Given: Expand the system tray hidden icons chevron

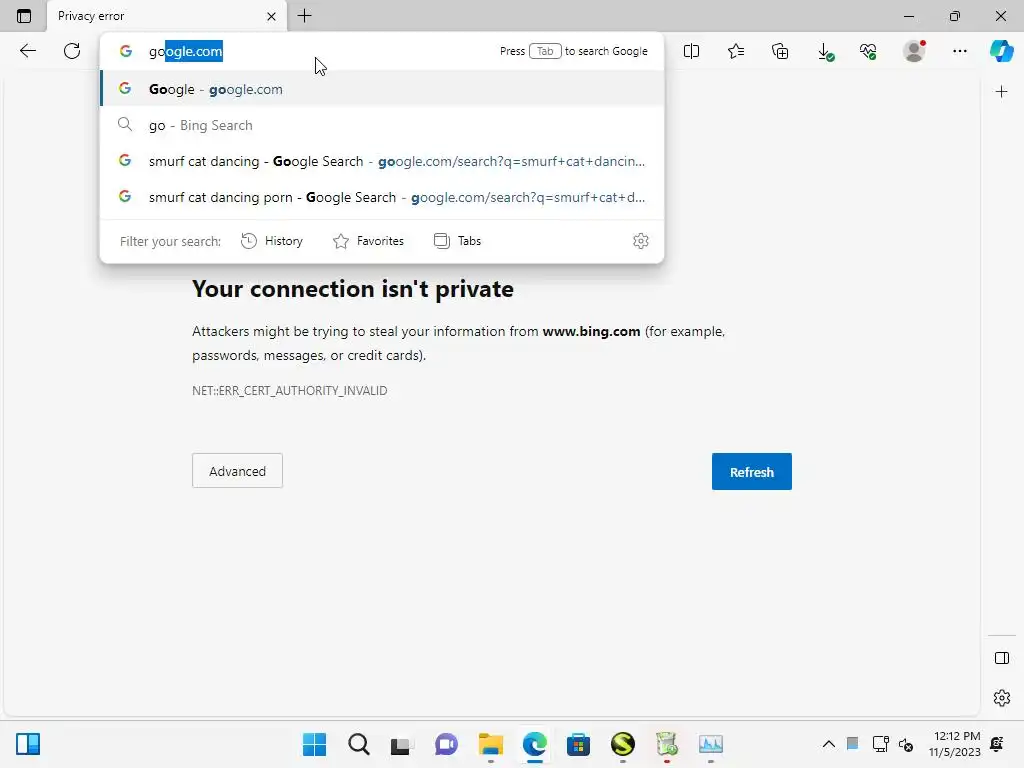Looking at the screenshot, I should pos(828,744).
